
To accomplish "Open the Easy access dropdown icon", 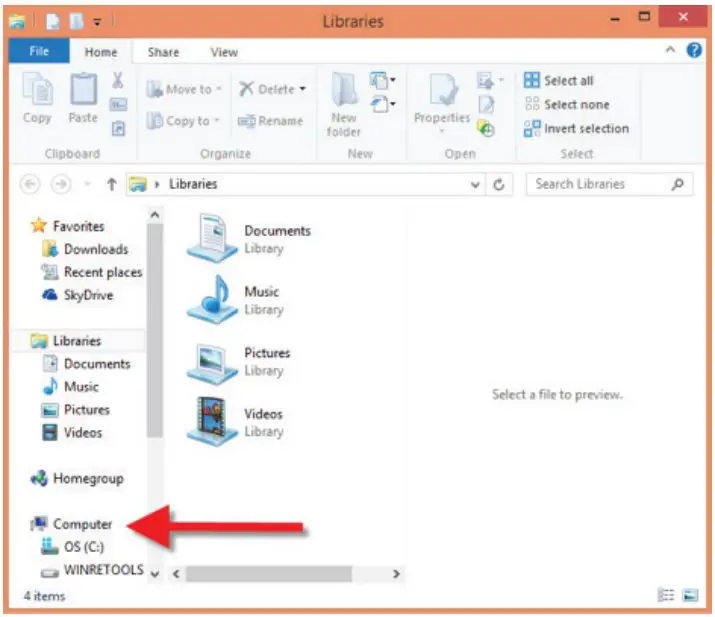I will click(382, 104).
